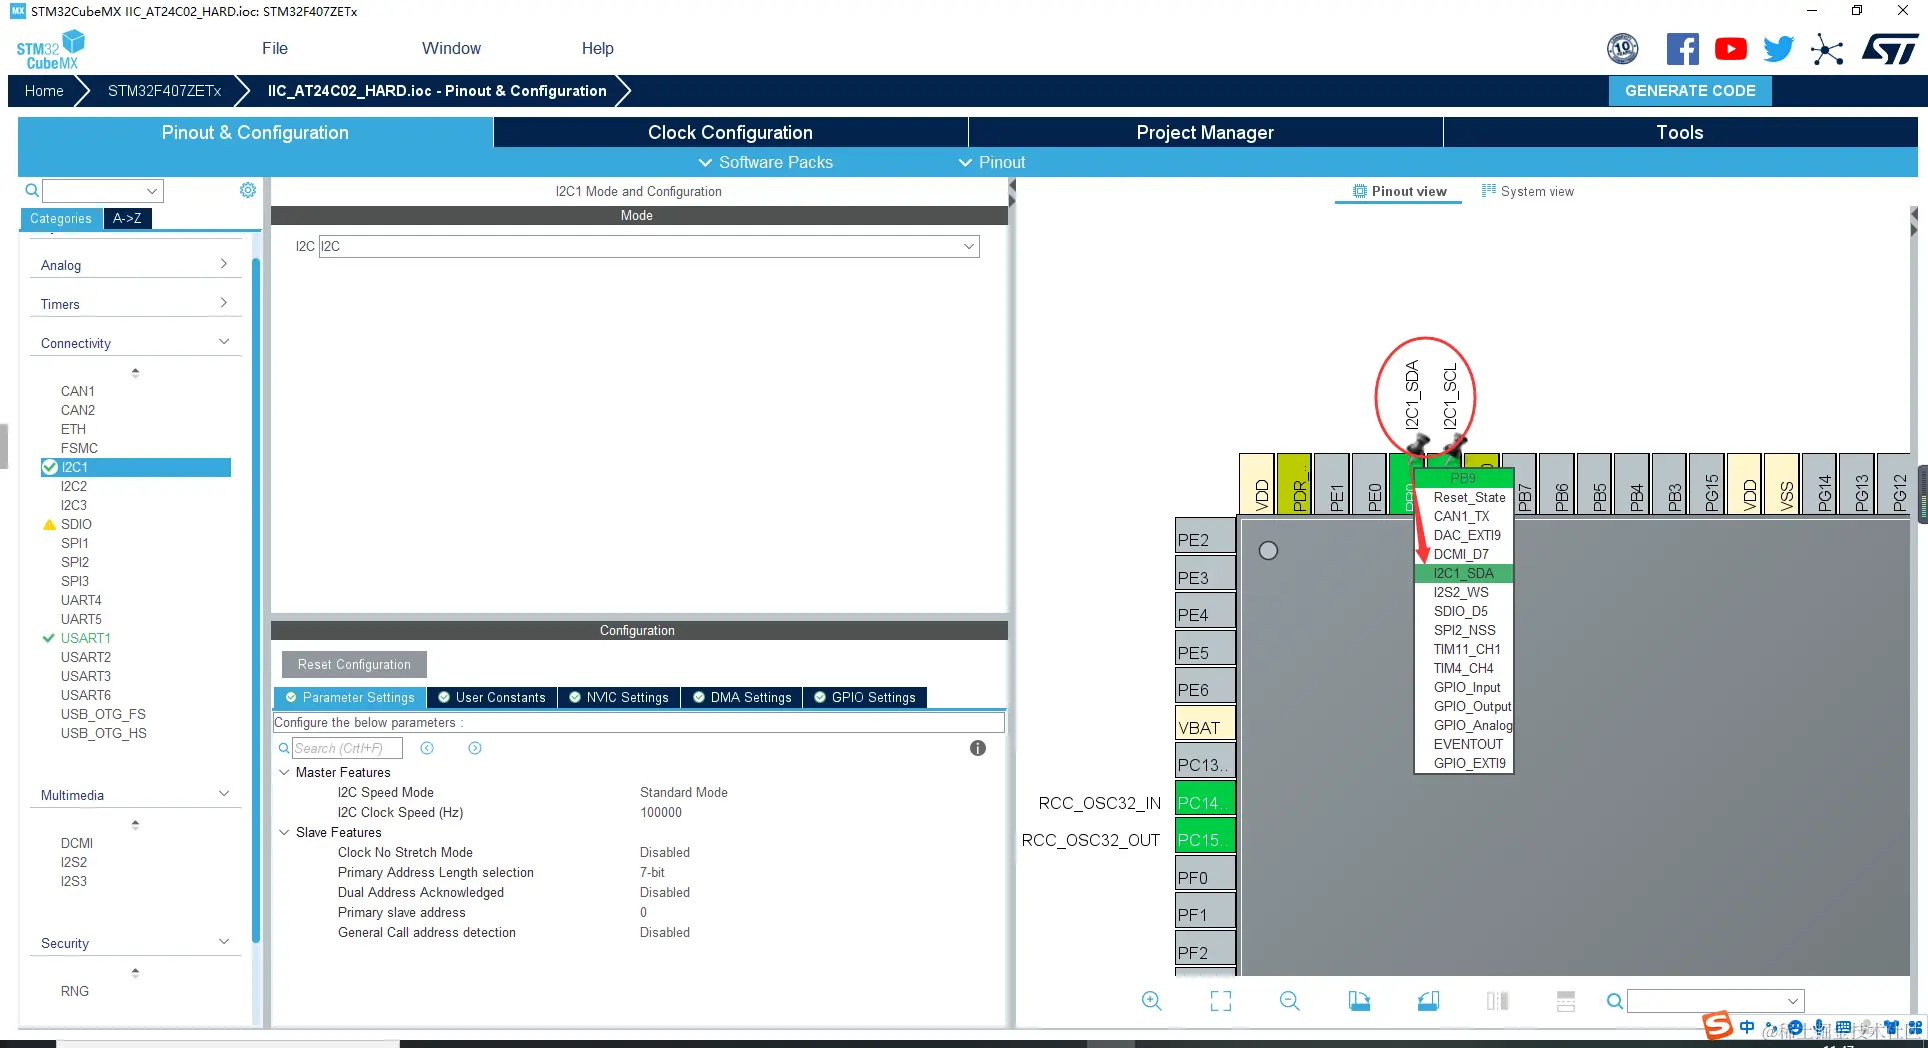Open the Window menu
This screenshot has width=1928, height=1048.
(x=451, y=48)
